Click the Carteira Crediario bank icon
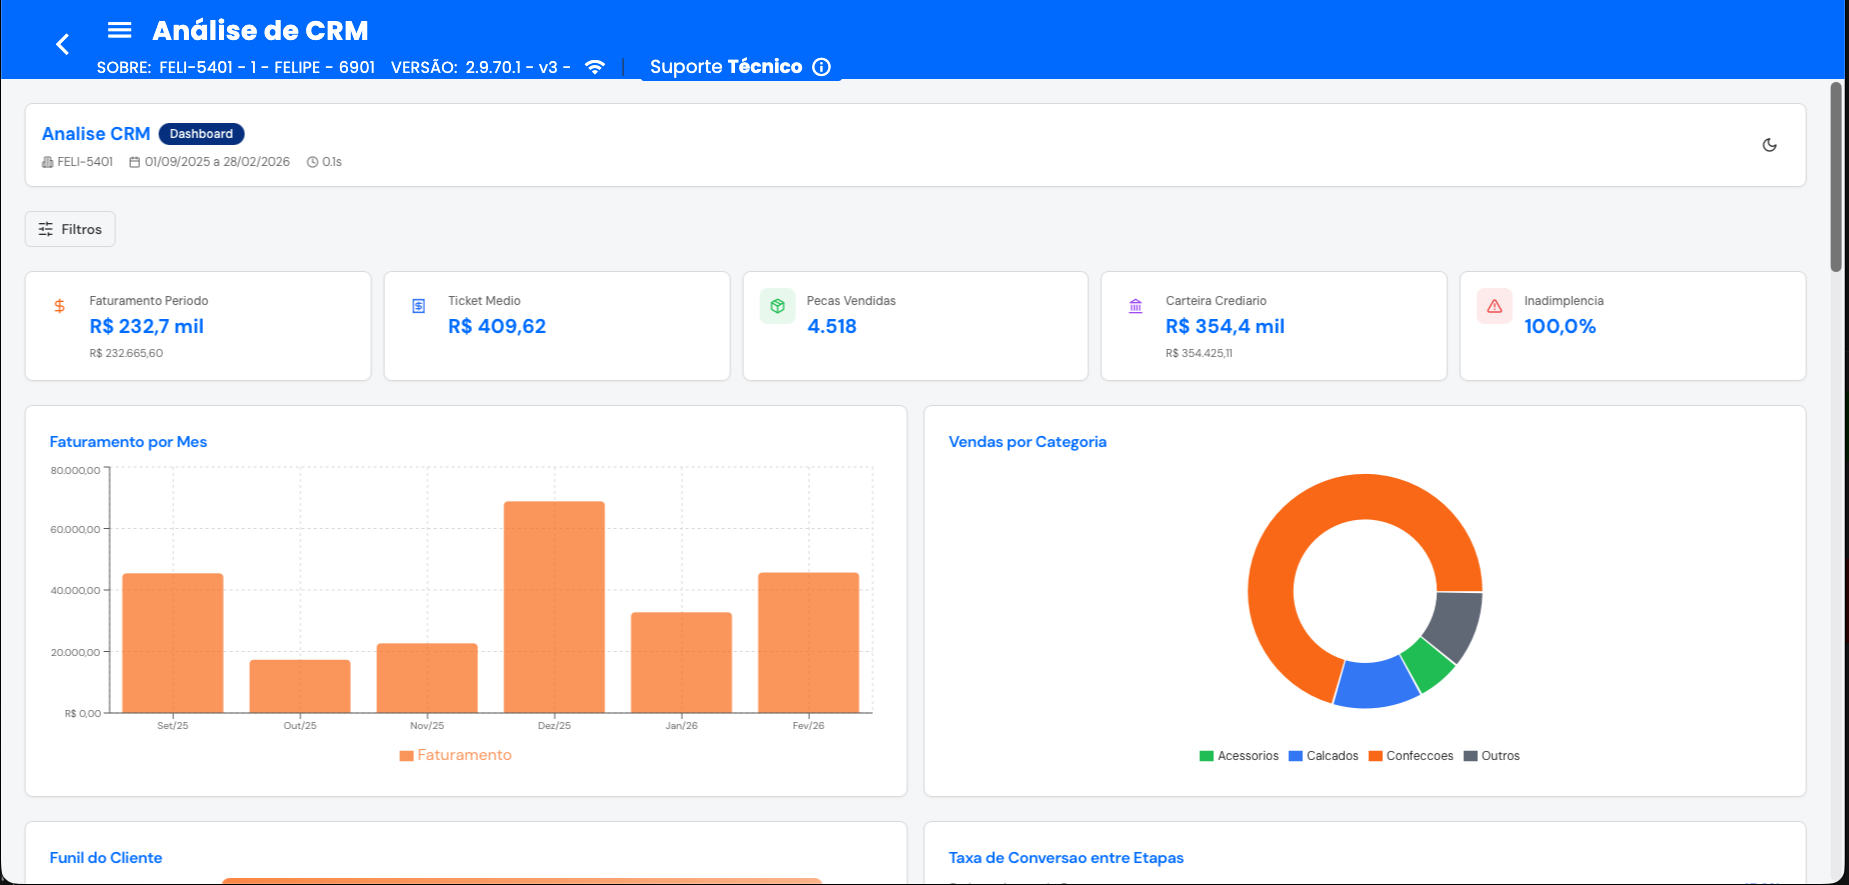 tap(1136, 306)
